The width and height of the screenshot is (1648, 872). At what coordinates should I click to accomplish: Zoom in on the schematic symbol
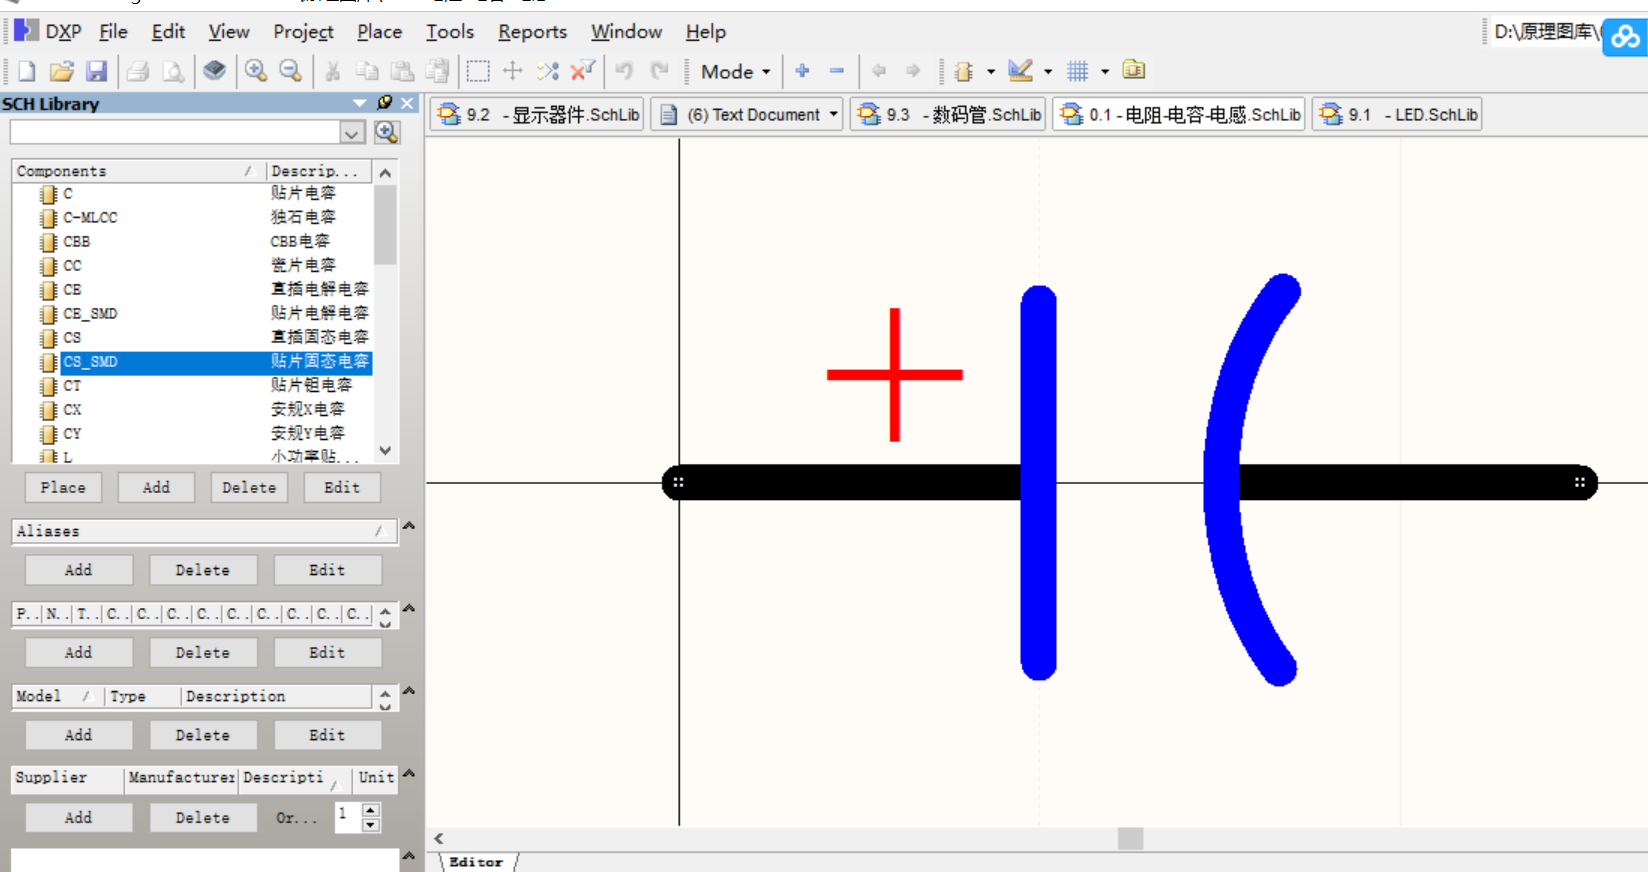[x=256, y=71]
